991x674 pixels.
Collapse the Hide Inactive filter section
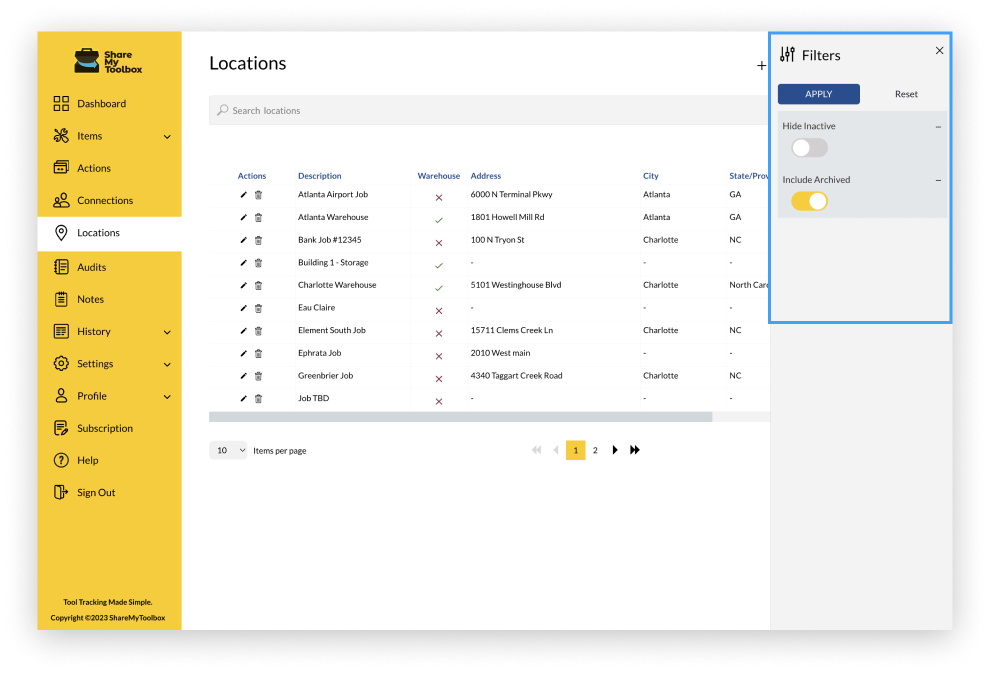coord(938,126)
